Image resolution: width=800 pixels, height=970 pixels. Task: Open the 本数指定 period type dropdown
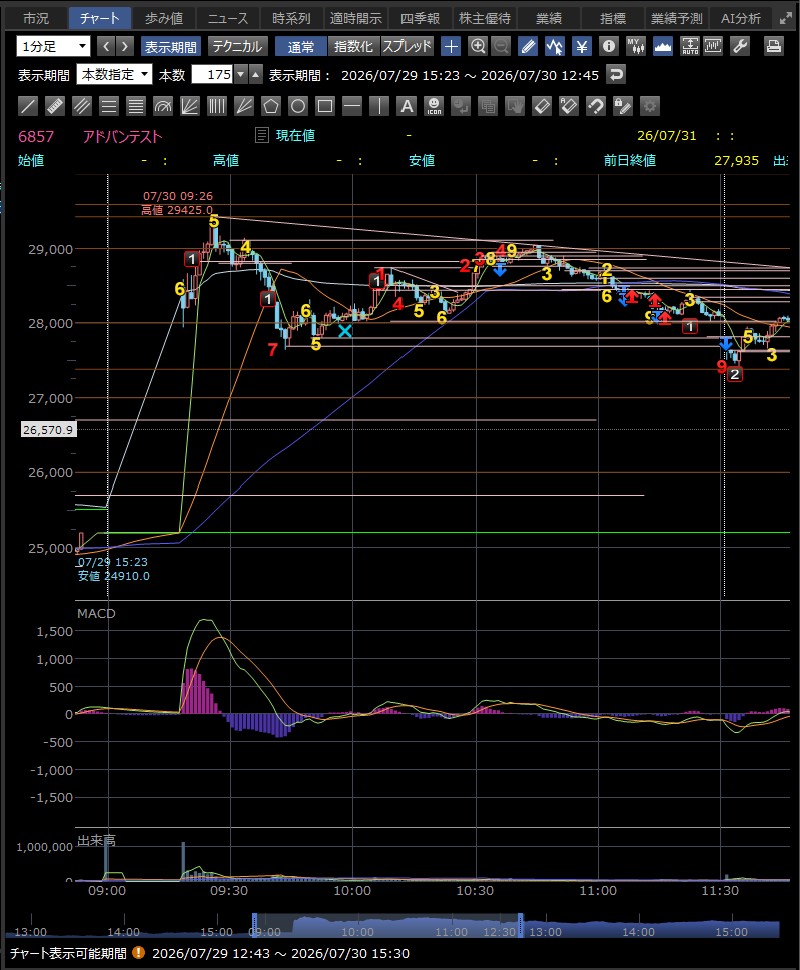114,75
